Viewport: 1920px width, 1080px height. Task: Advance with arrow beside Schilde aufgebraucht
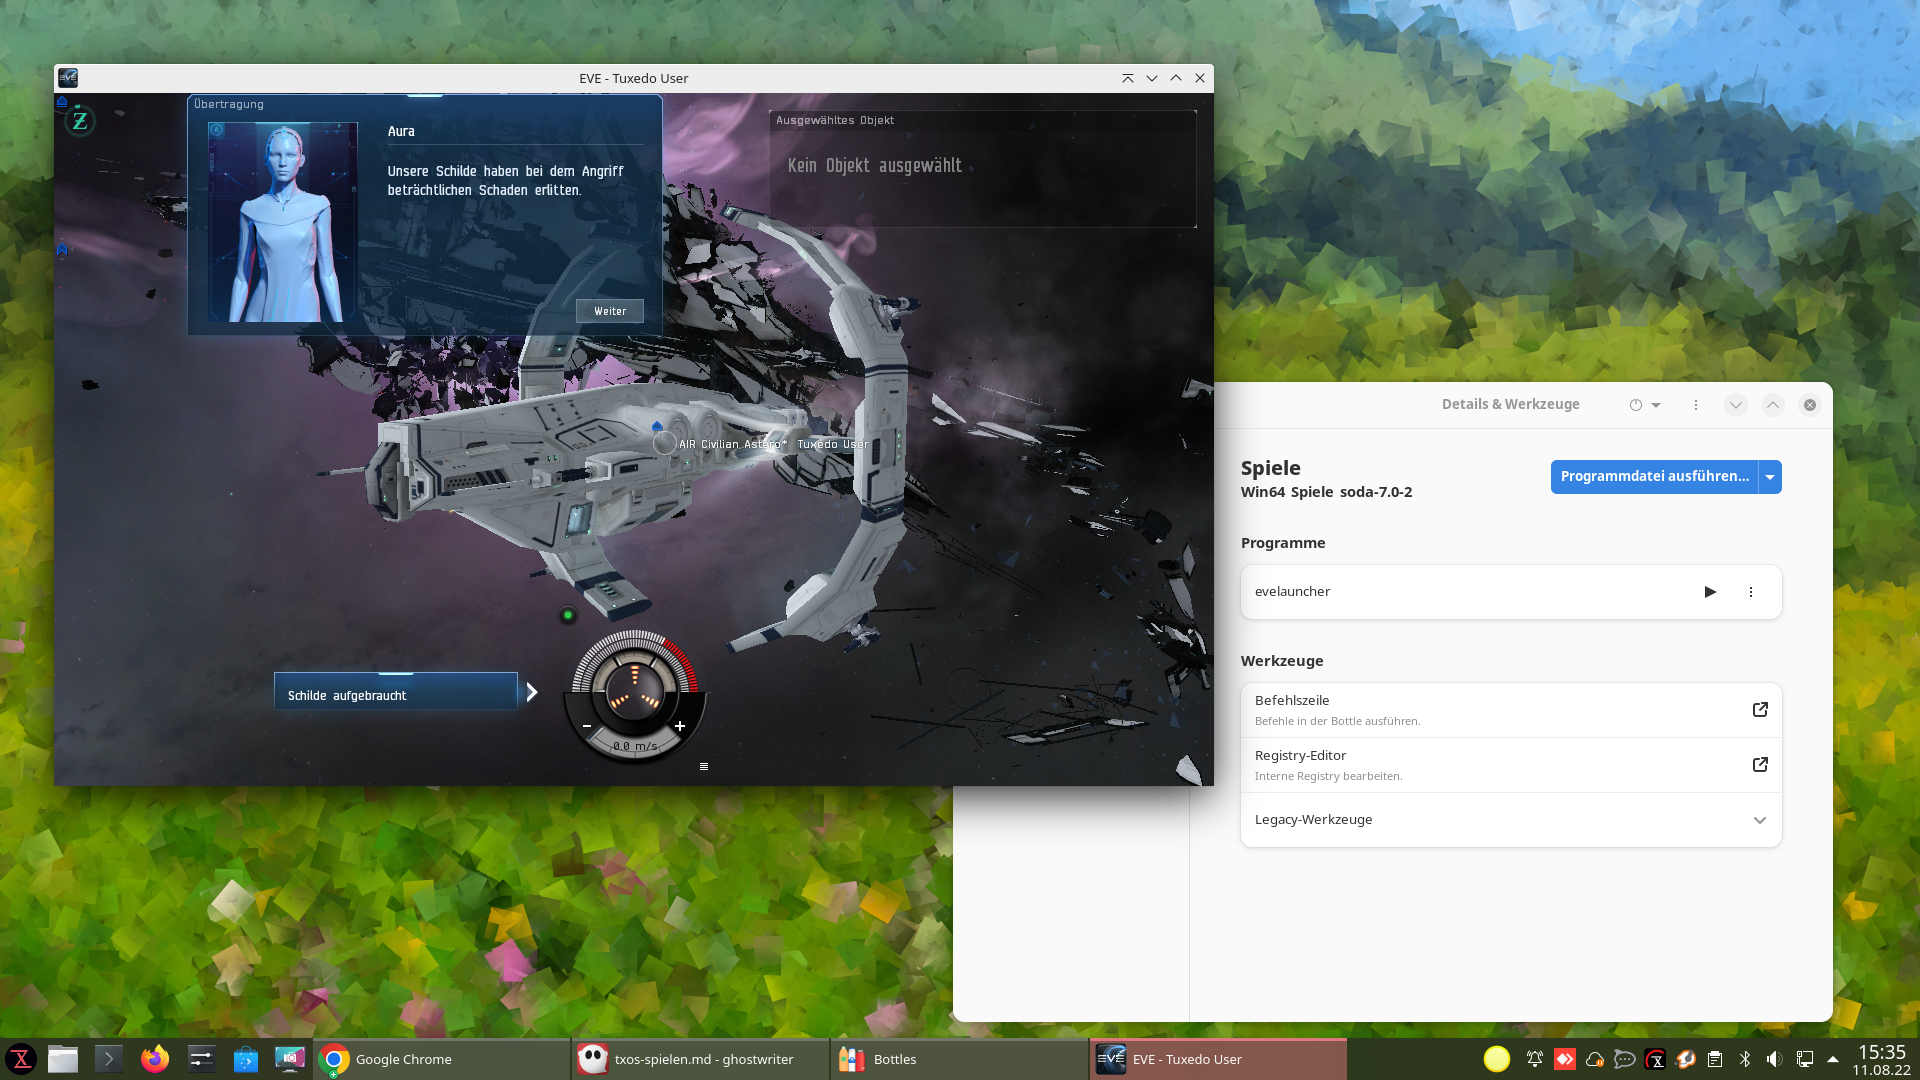532,692
